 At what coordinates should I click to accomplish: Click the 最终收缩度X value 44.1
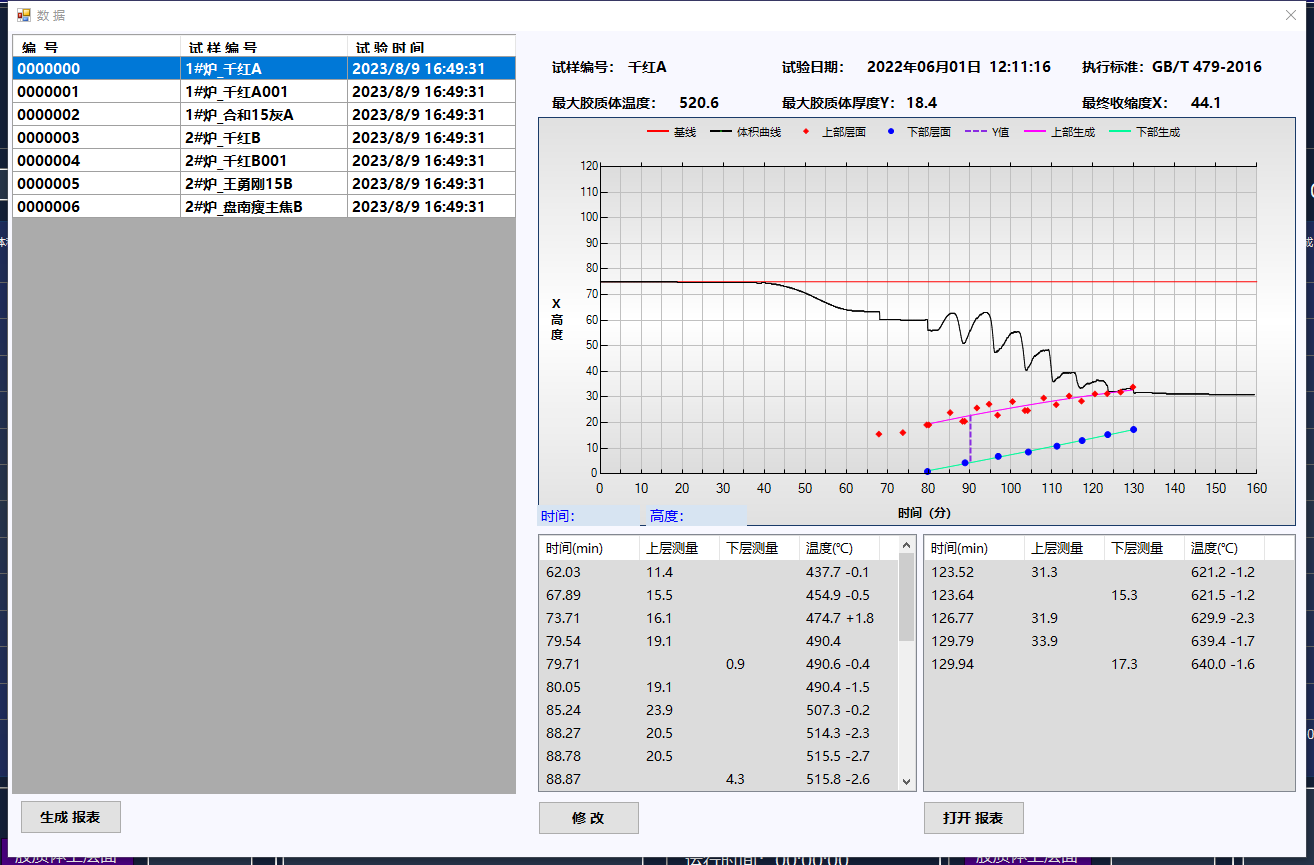pyautogui.click(x=1206, y=103)
